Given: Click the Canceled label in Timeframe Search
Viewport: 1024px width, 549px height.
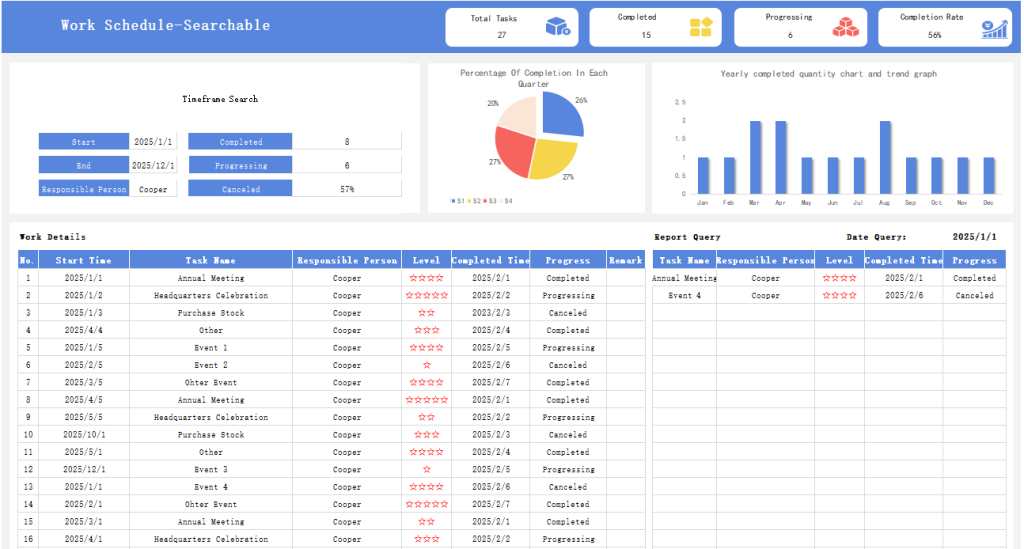Looking at the screenshot, I should click(x=240, y=189).
